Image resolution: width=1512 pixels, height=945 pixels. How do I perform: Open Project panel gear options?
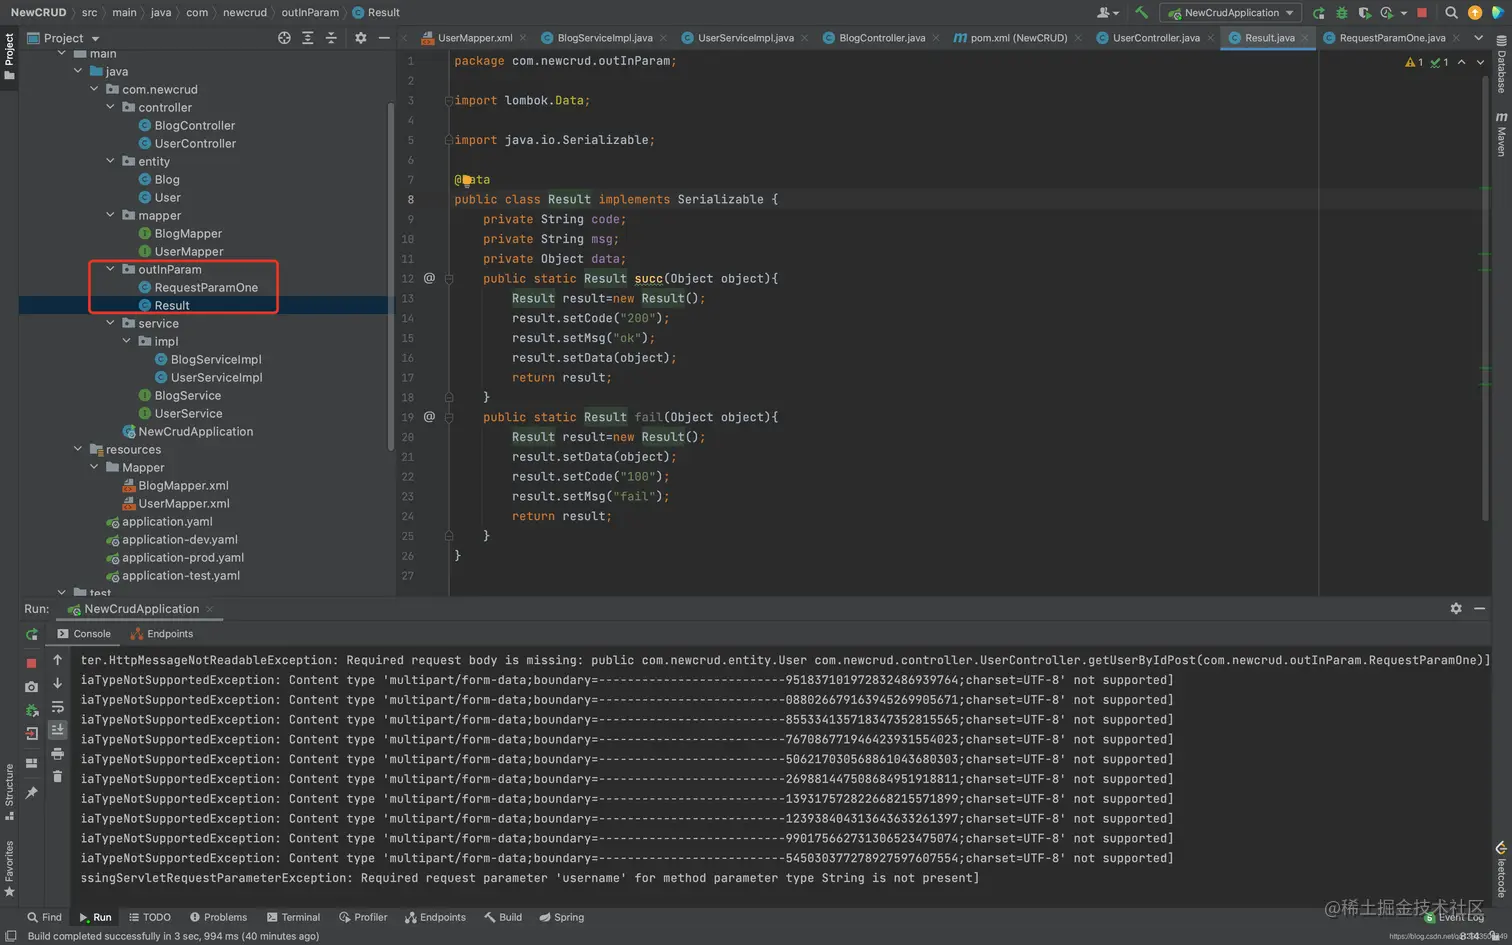coord(361,38)
